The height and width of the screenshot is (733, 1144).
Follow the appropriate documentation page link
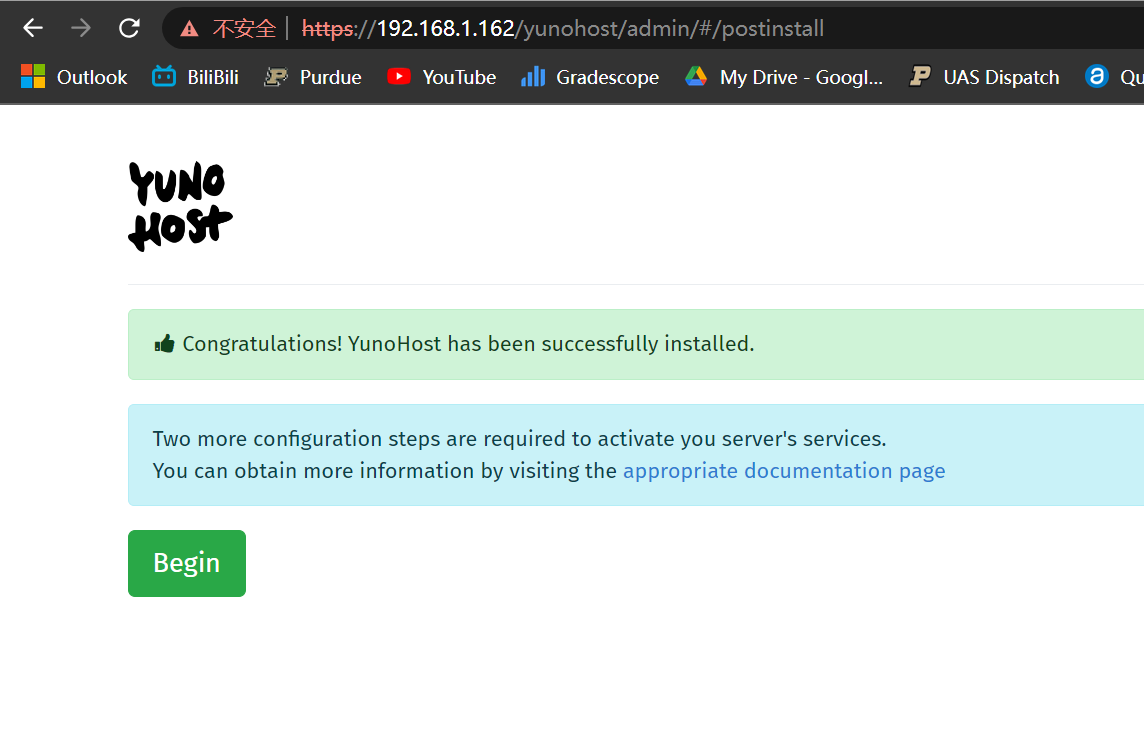point(784,471)
